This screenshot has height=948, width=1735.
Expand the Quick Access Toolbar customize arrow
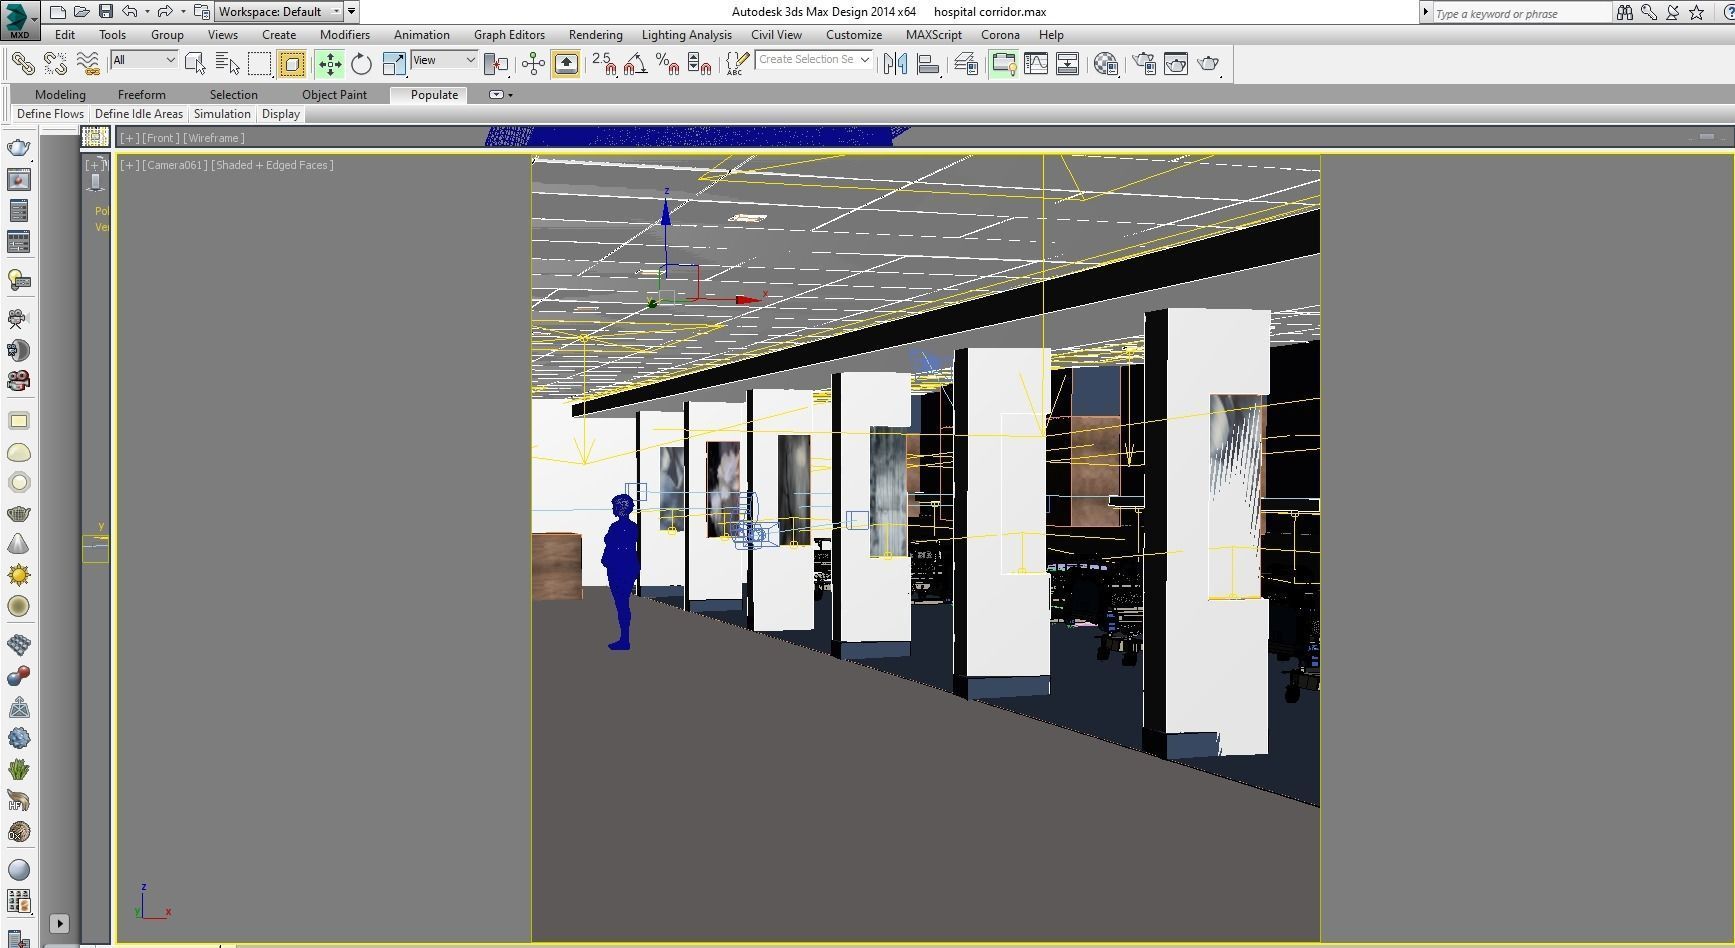352,12
